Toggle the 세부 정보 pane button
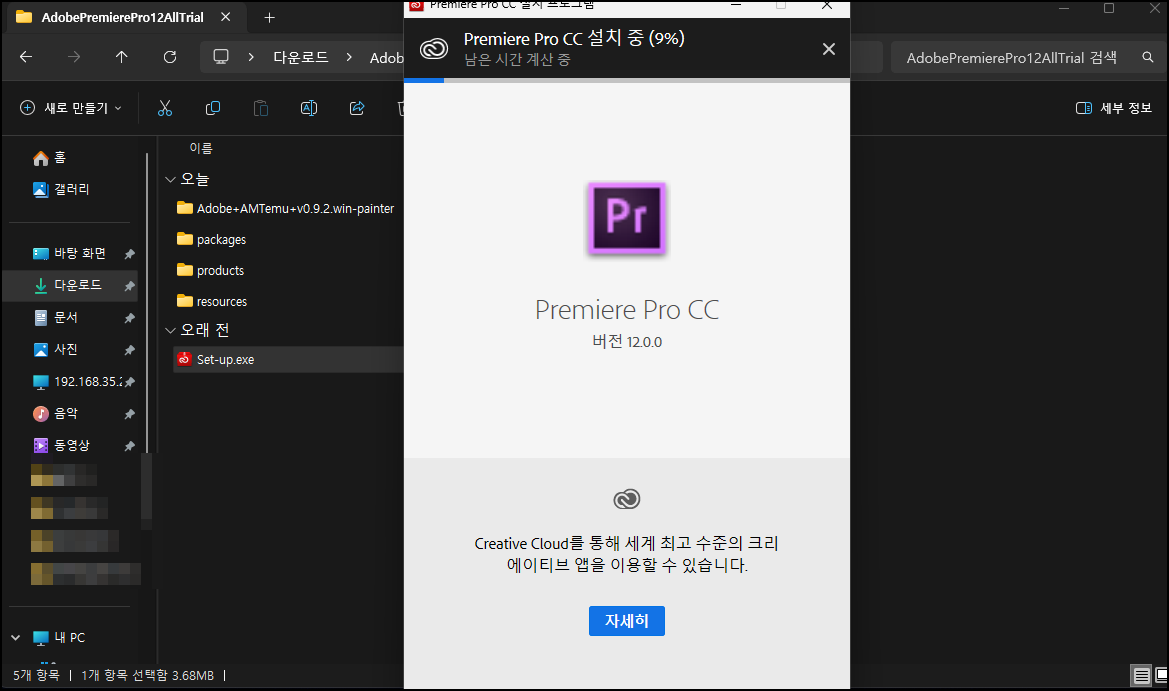The image size is (1169, 691). pyautogui.click(x=1114, y=108)
